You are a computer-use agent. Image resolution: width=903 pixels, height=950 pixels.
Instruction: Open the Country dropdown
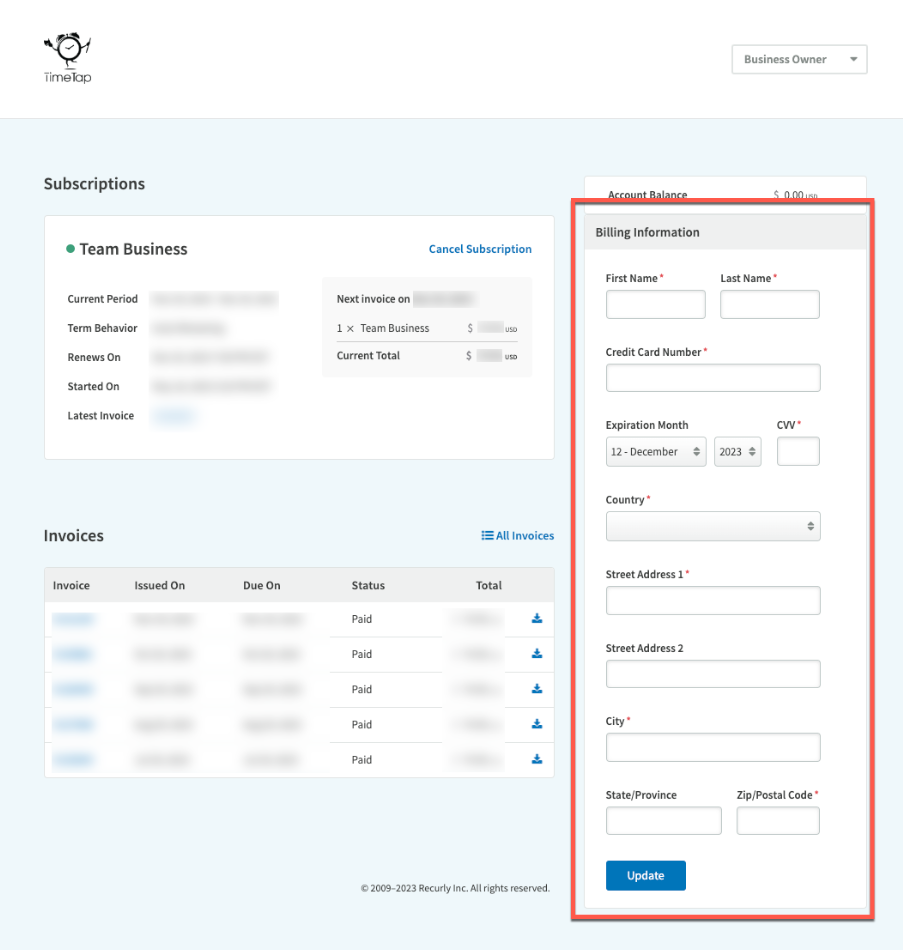[x=712, y=526]
